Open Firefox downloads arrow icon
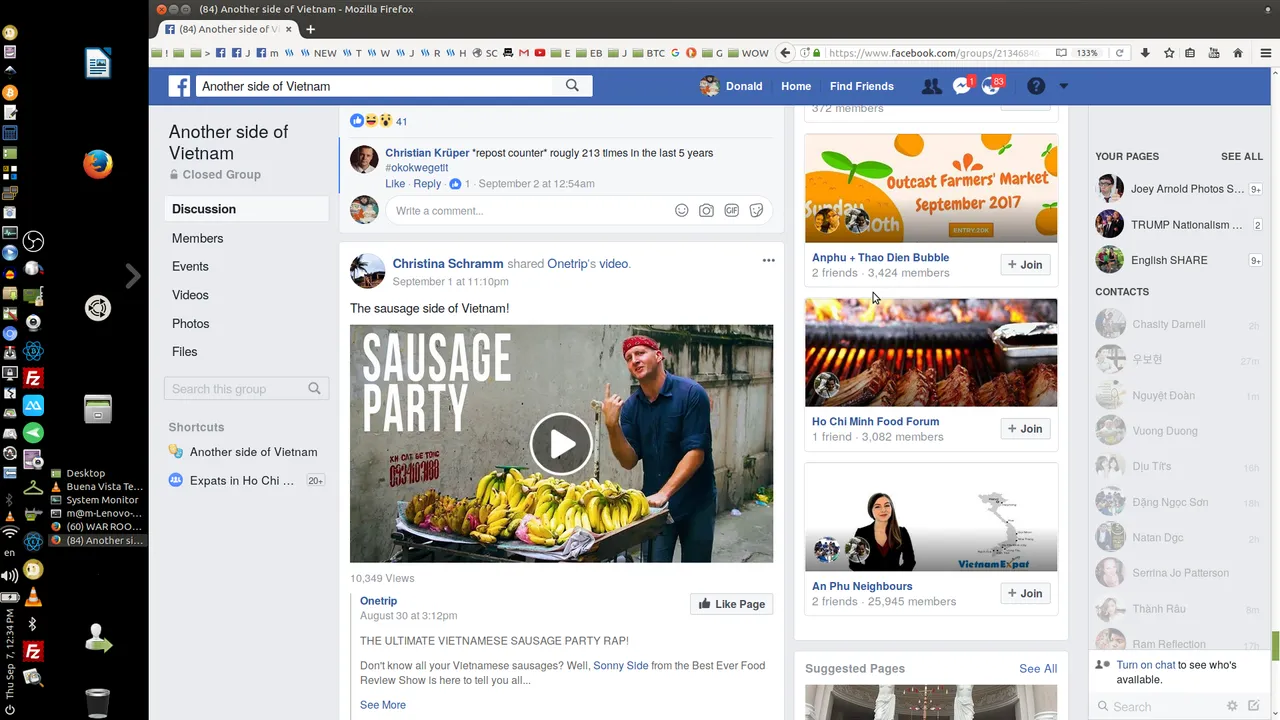 point(1145,53)
